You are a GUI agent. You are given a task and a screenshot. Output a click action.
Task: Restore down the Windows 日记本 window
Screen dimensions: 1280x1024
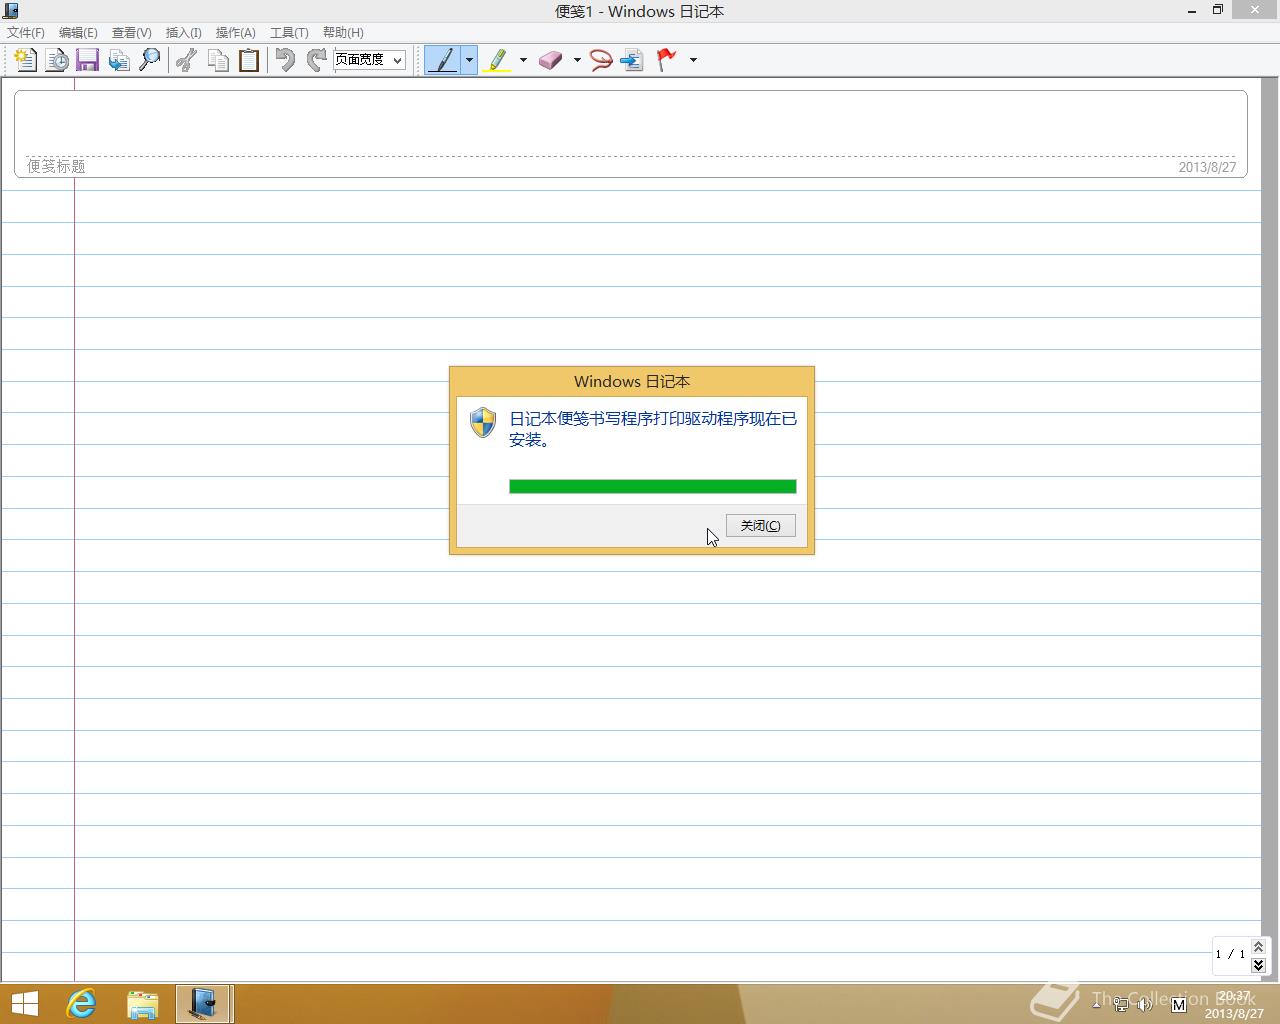coord(1218,10)
